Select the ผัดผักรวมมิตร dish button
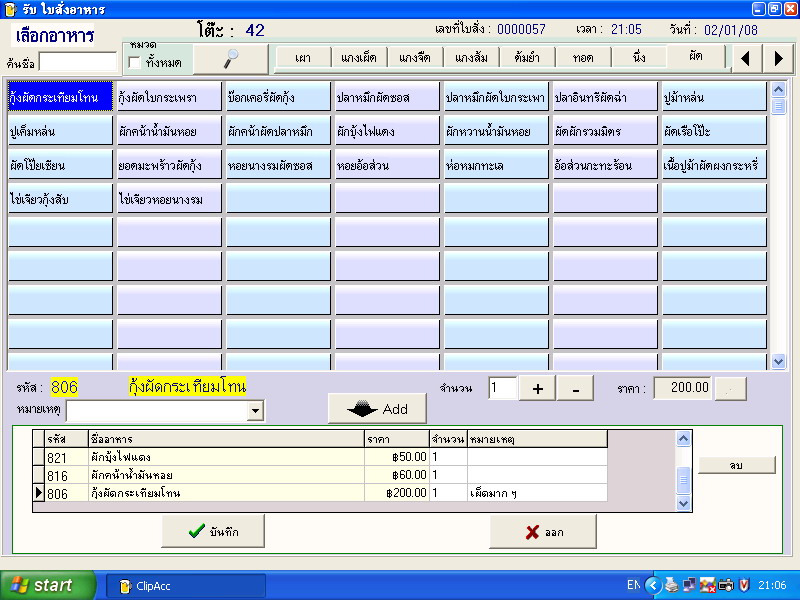Screen dimensions: 800x600 604,131
